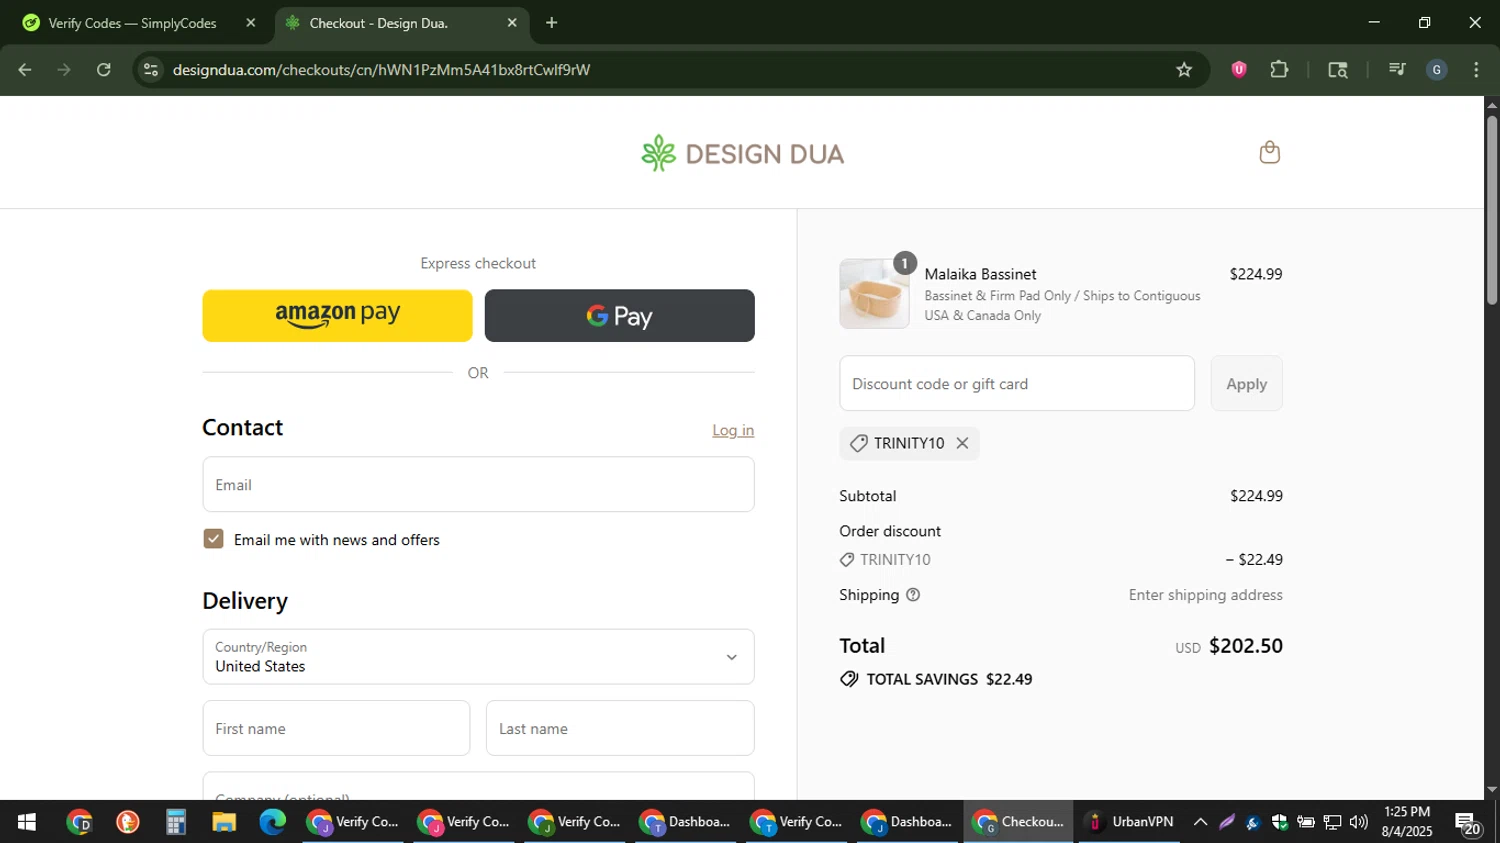Click the Last name field
Image resolution: width=1500 pixels, height=843 pixels.
coord(620,728)
